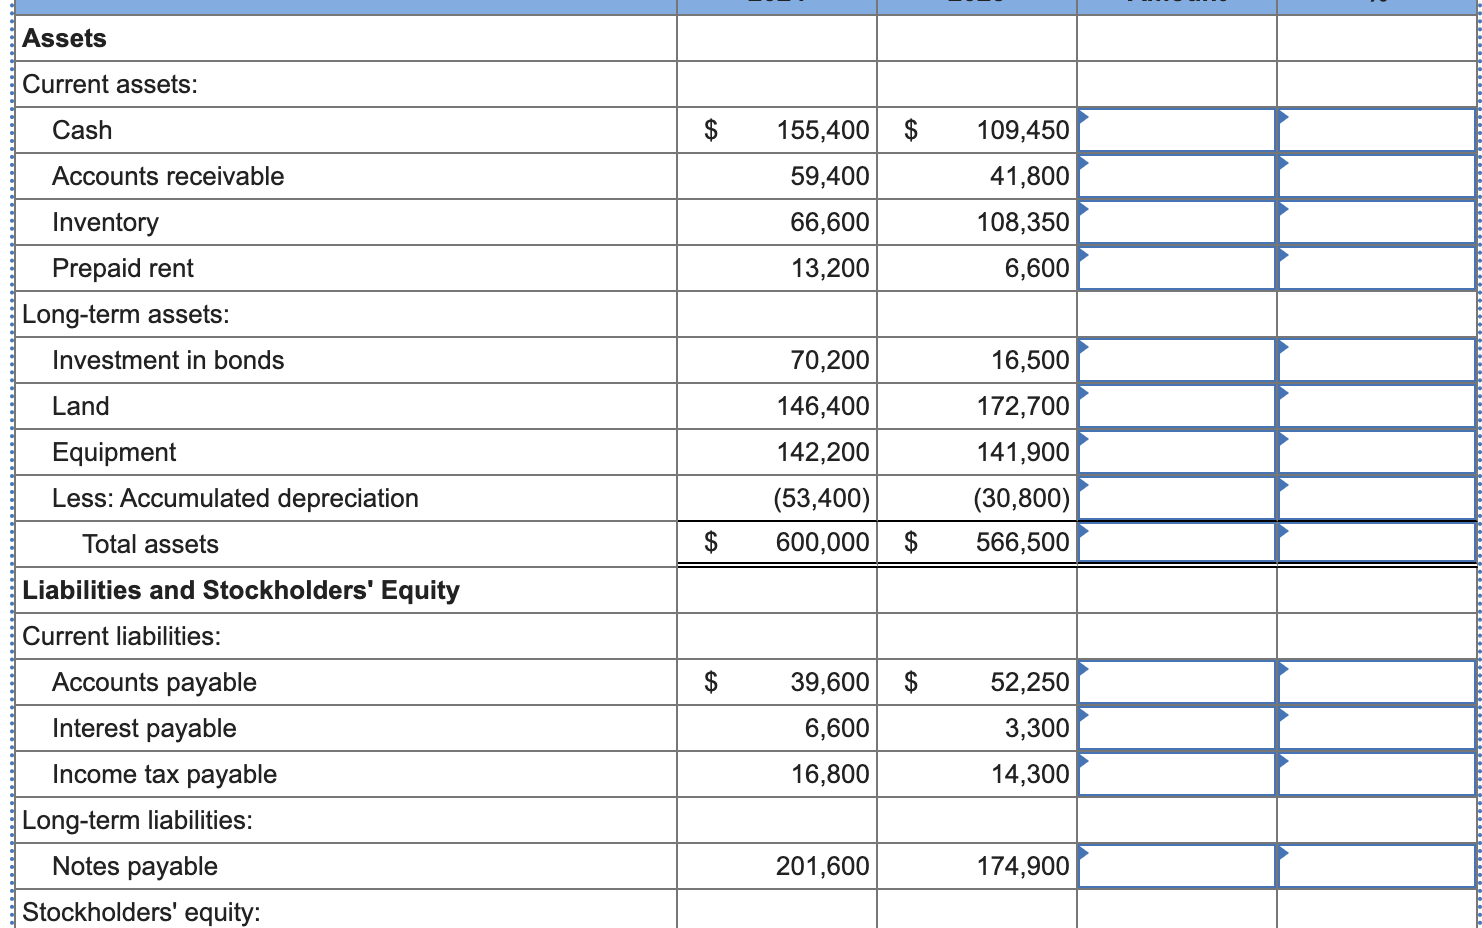The width and height of the screenshot is (1482, 928).
Task: Select the Accounts payable value 52,250
Action: tap(1030, 682)
